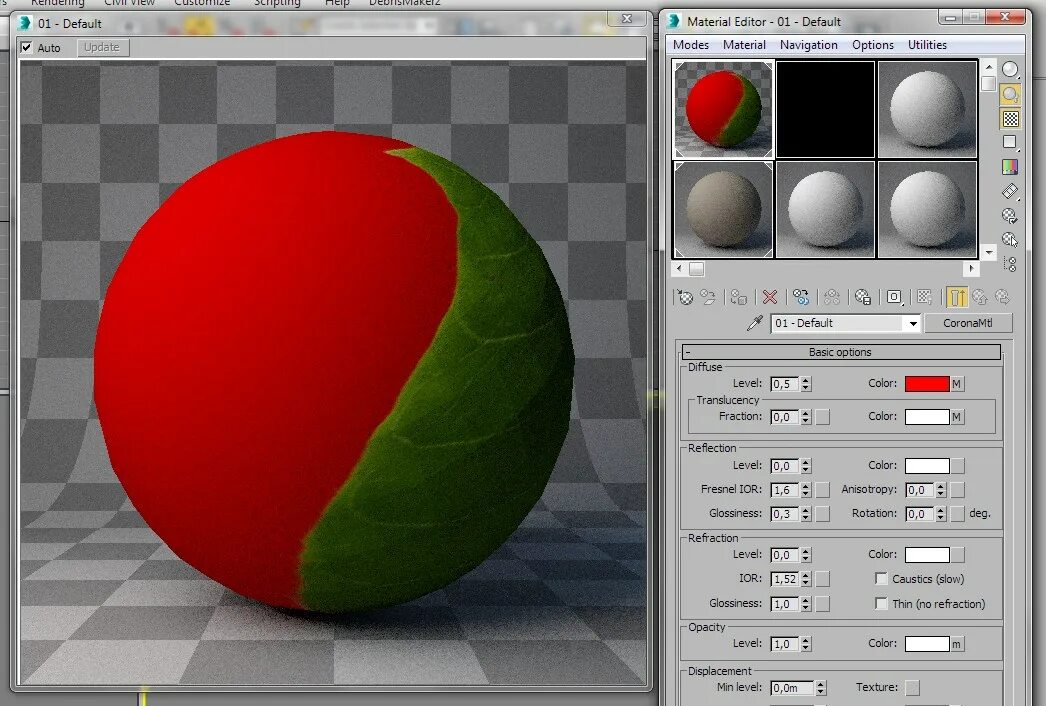Click the Displacement Texture map slot
This screenshot has height=706, width=1046.
coord(912,687)
